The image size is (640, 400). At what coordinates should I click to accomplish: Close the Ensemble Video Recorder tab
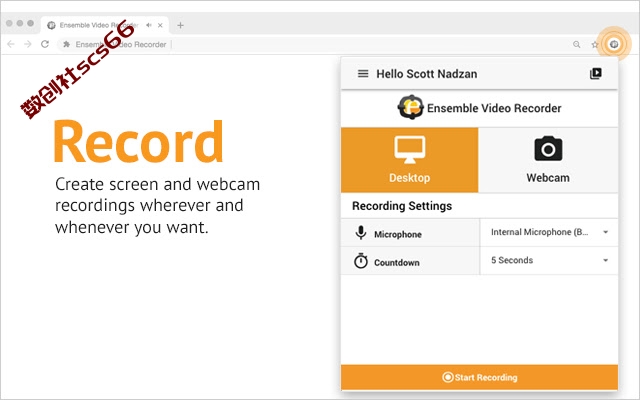pos(160,25)
